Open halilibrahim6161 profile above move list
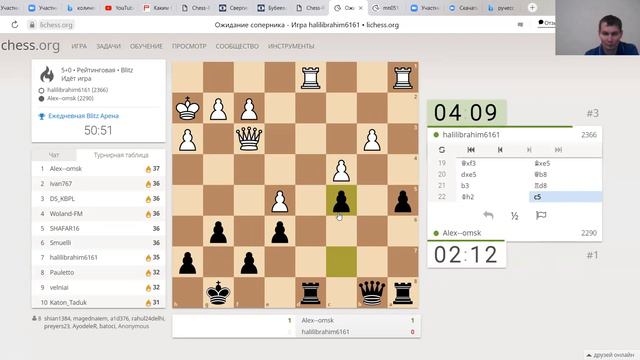 pos(471,135)
